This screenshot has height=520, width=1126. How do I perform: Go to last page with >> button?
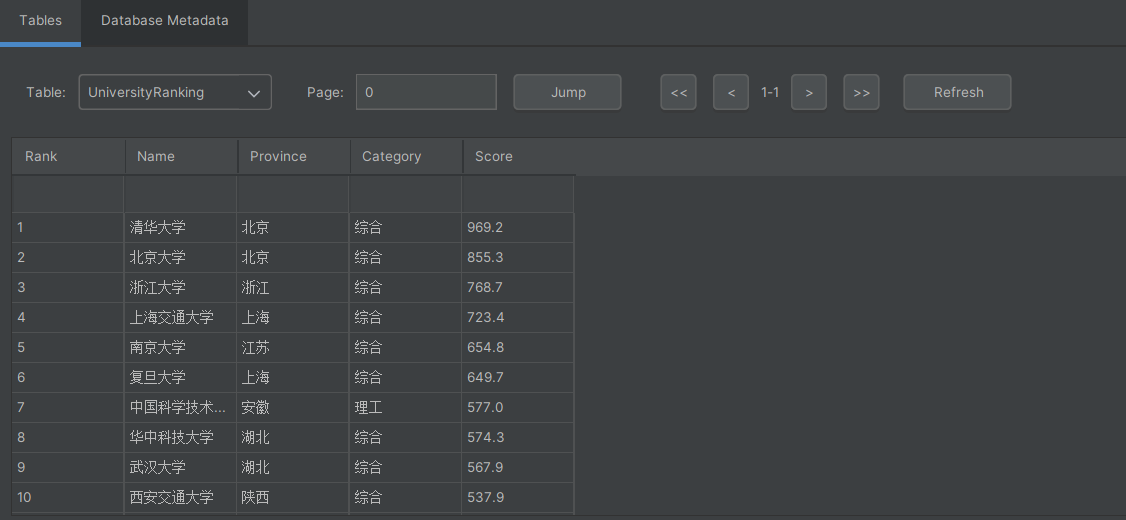[862, 92]
